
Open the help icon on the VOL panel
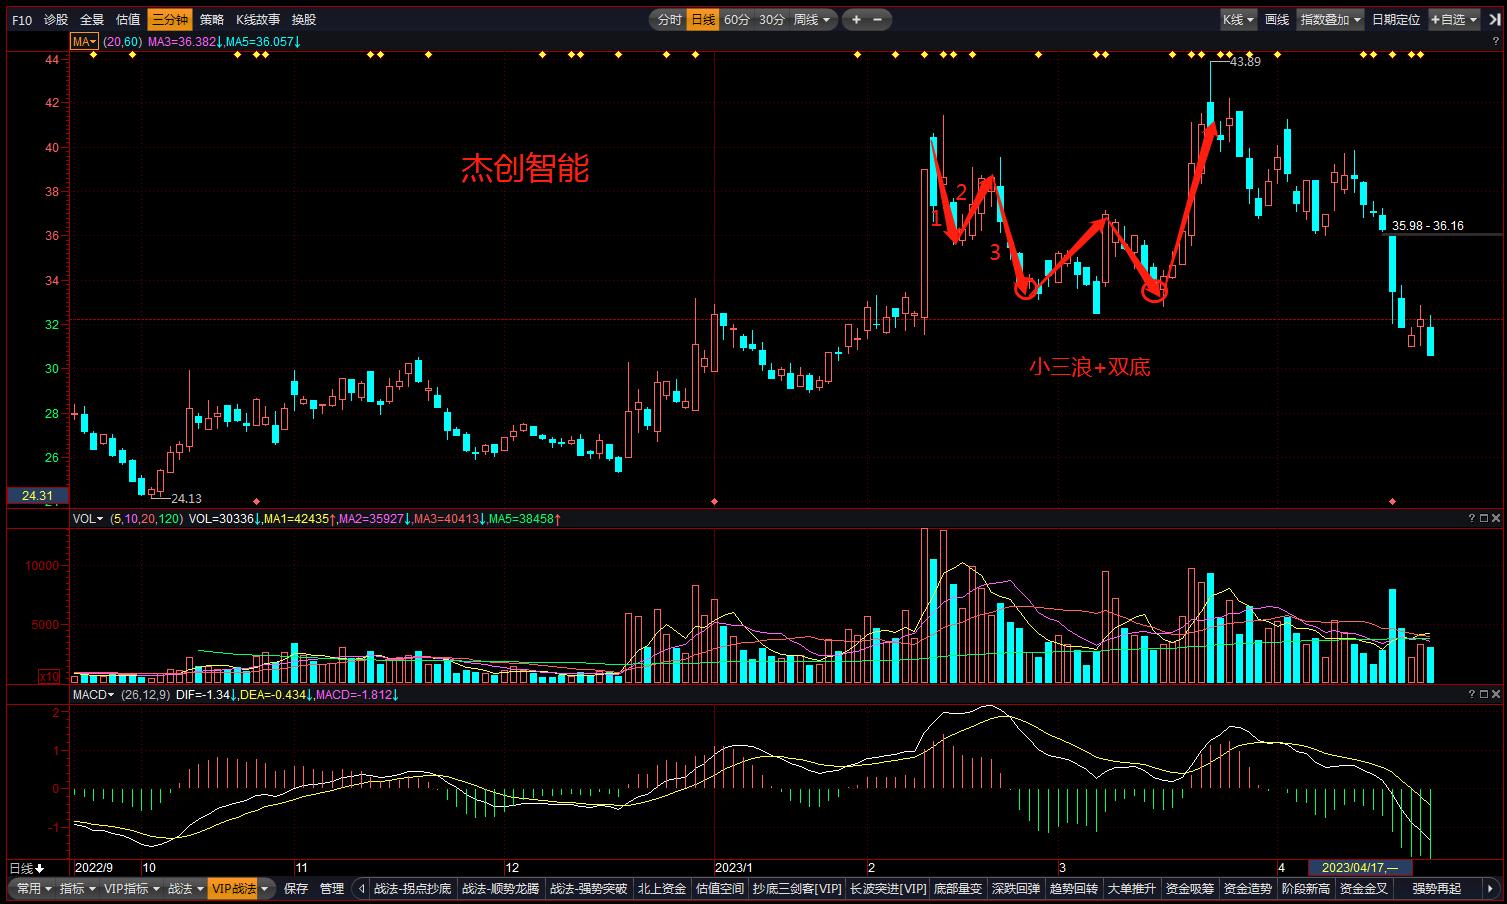1471,519
